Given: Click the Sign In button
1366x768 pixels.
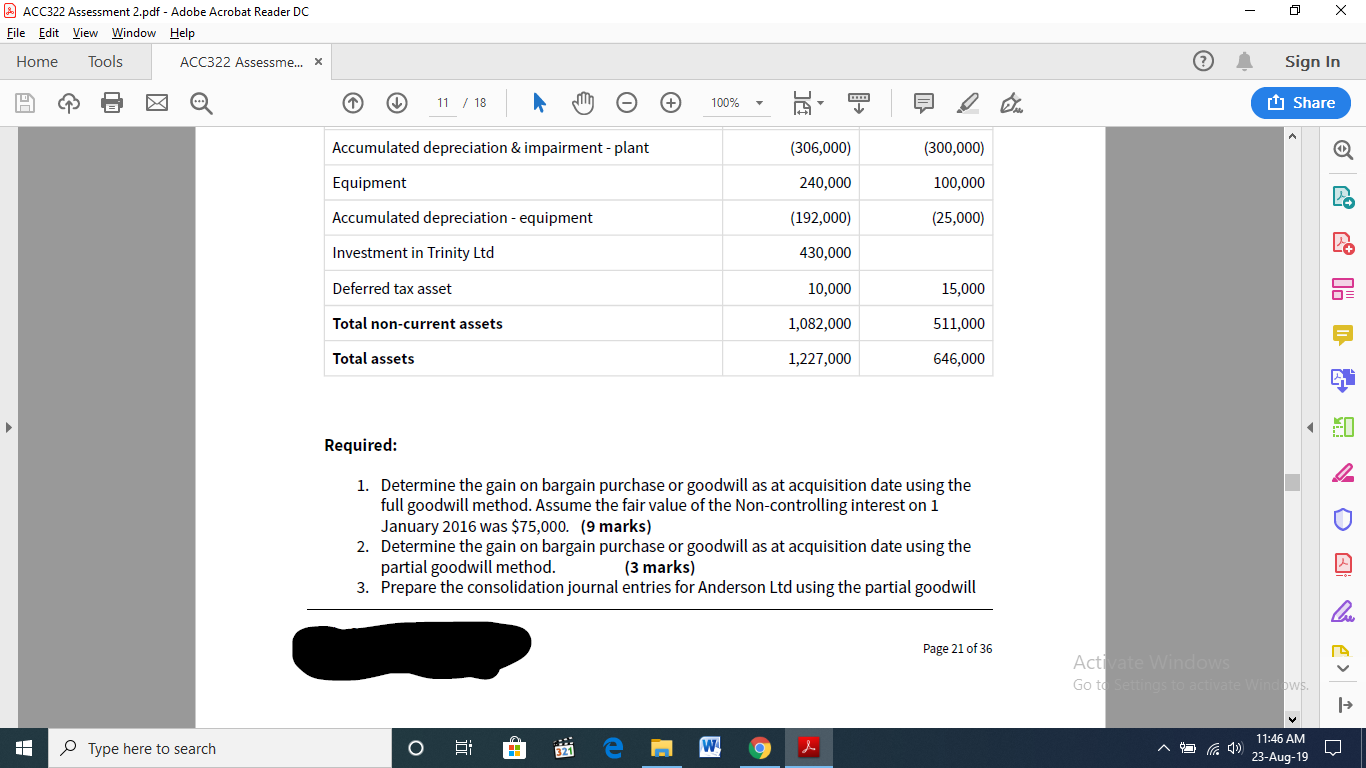Looking at the screenshot, I should pos(1311,61).
